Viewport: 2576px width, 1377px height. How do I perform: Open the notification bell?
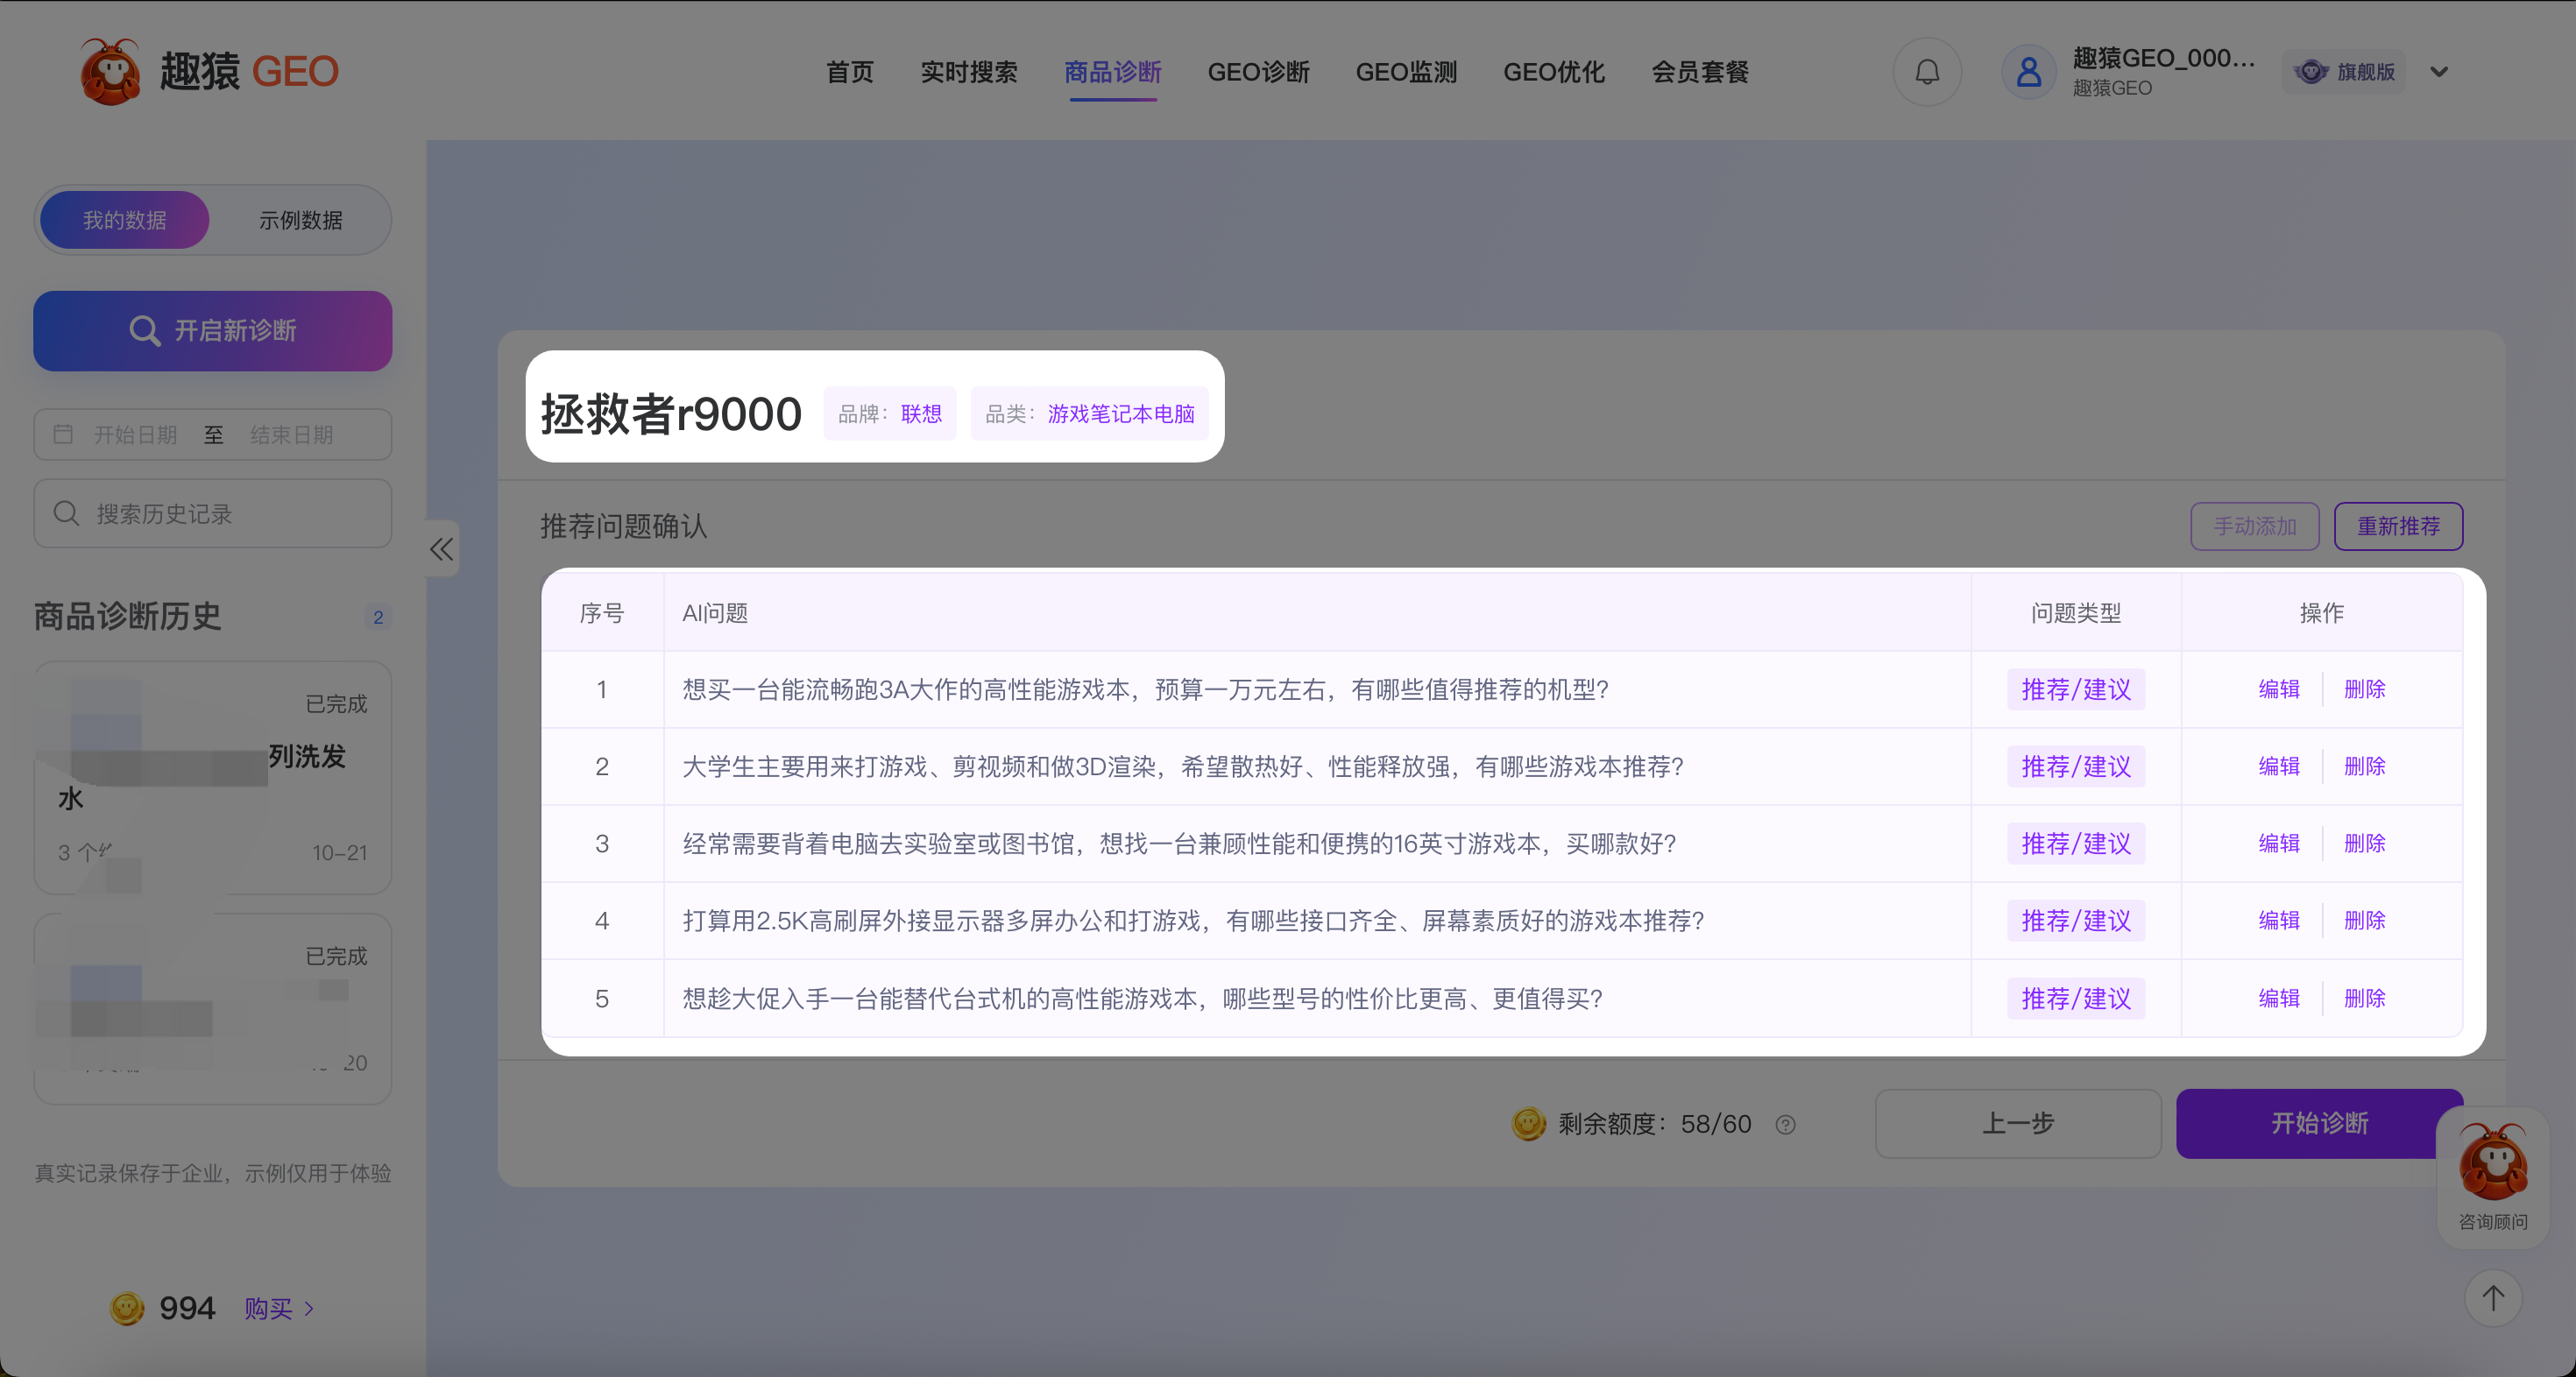click(x=1927, y=72)
